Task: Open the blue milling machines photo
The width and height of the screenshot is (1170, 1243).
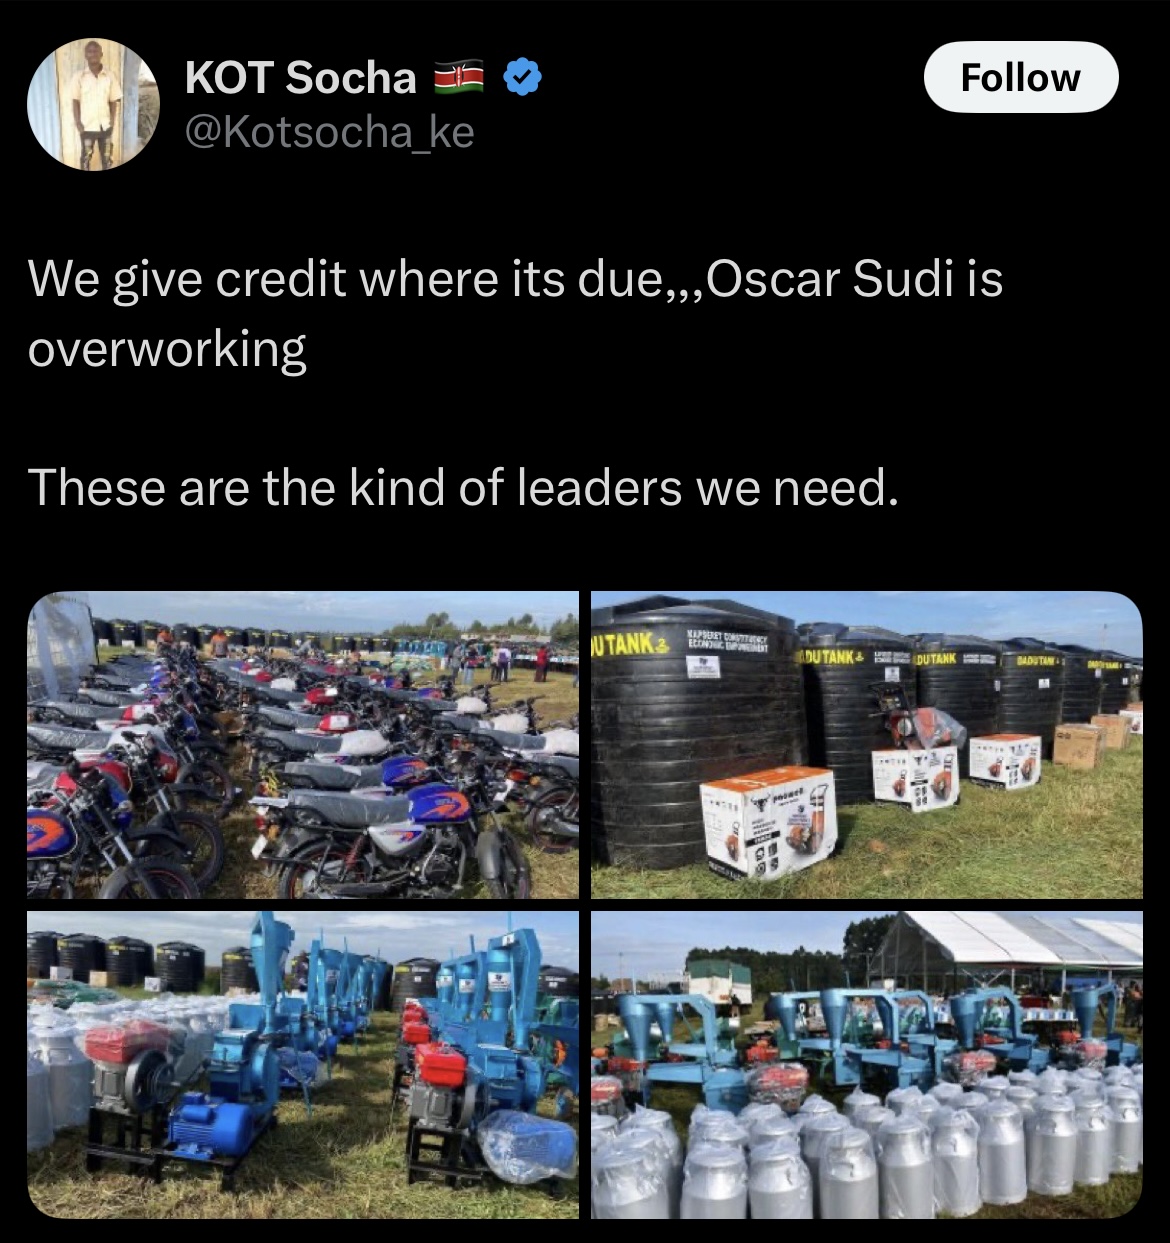Action: click(x=303, y=1065)
